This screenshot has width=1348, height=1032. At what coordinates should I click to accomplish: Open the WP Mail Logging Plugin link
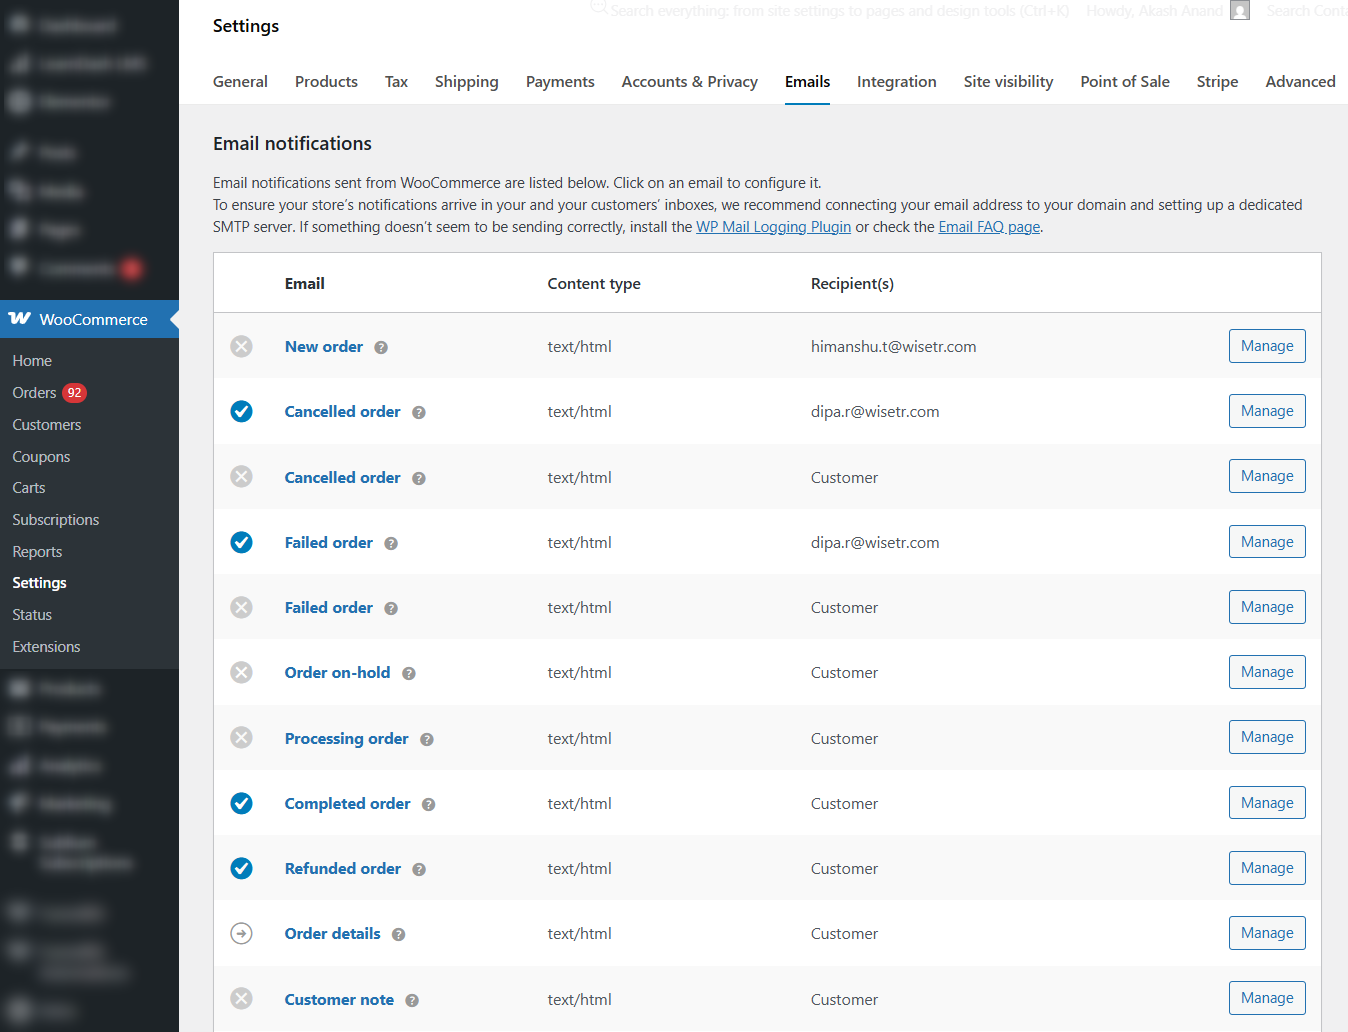tap(773, 227)
